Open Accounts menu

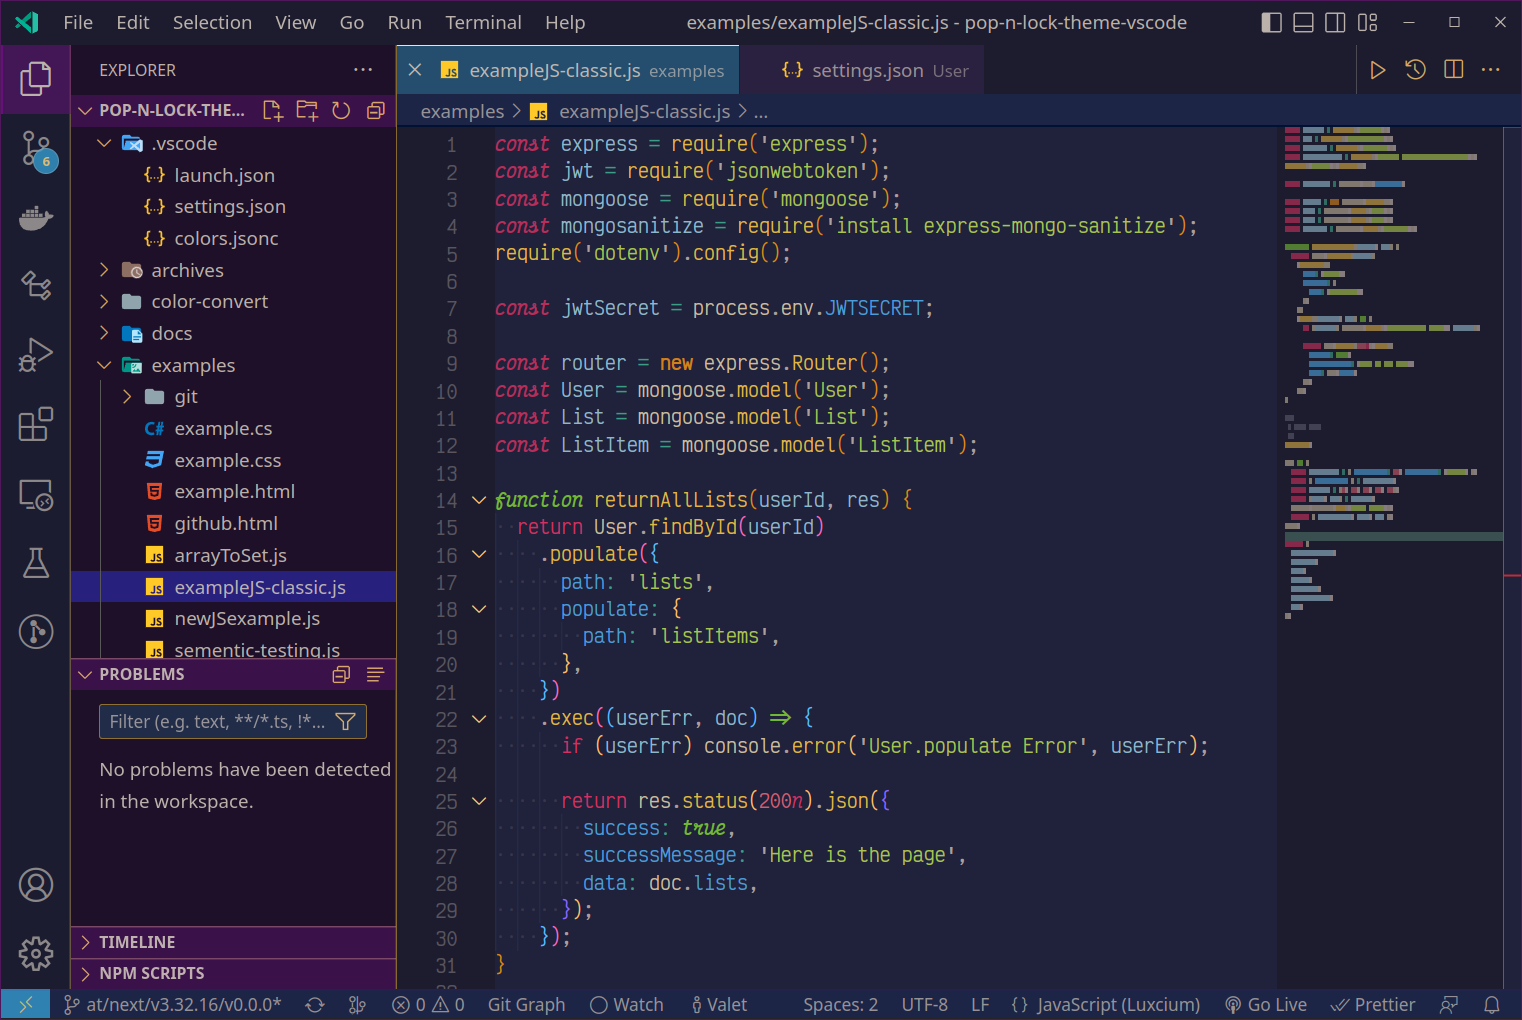pyautogui.click(x=35, y=885)
